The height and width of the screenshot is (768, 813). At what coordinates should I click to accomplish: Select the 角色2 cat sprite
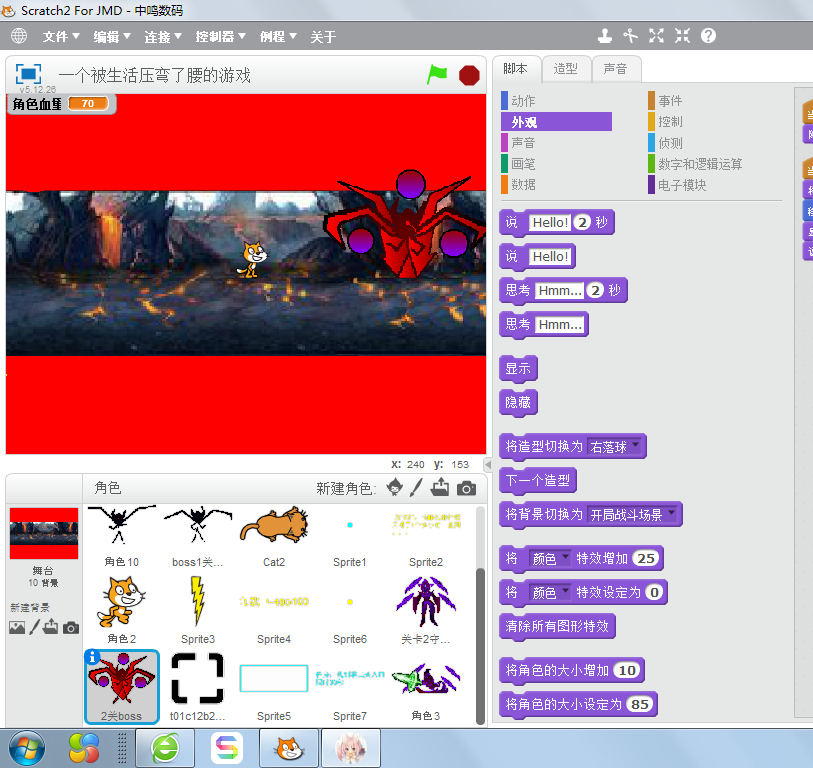(121, 610)
